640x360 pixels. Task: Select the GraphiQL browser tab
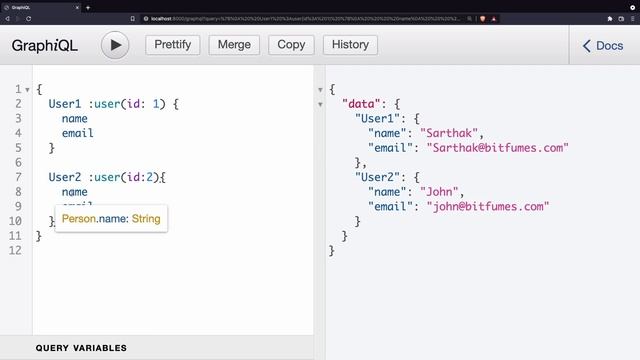click(x=41, y=7)
